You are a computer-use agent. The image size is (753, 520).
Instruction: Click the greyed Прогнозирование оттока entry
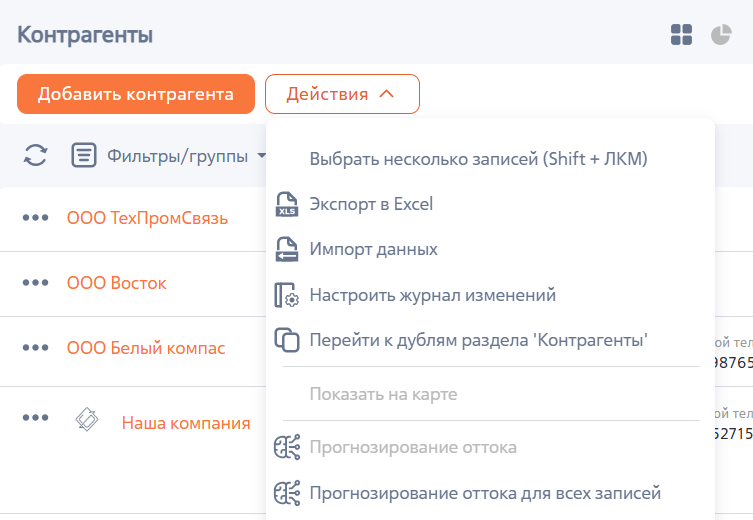[413, 447]
